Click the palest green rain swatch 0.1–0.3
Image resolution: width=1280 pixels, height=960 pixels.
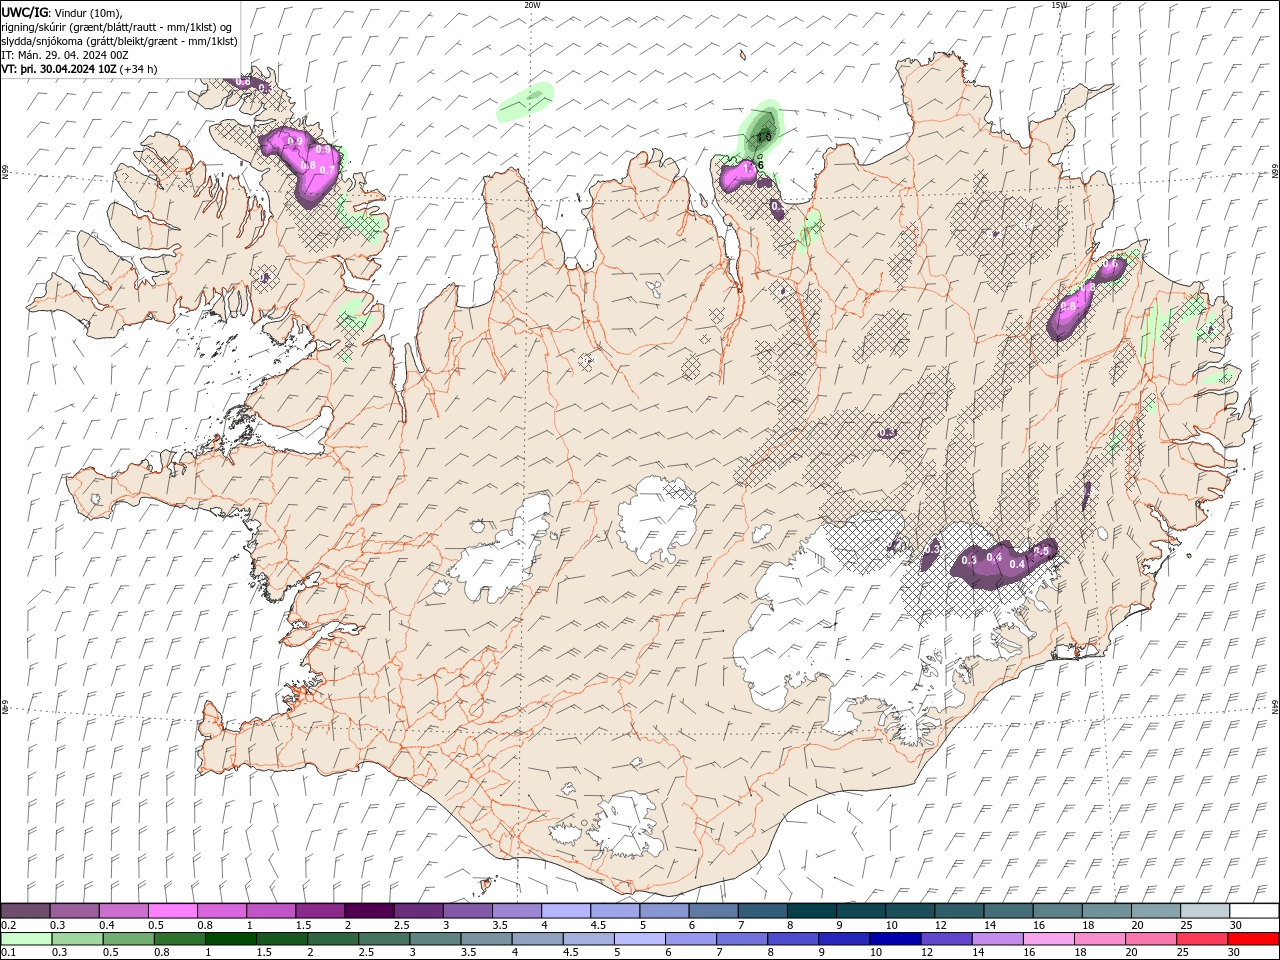pyautogui.click(x=26, y=939)
